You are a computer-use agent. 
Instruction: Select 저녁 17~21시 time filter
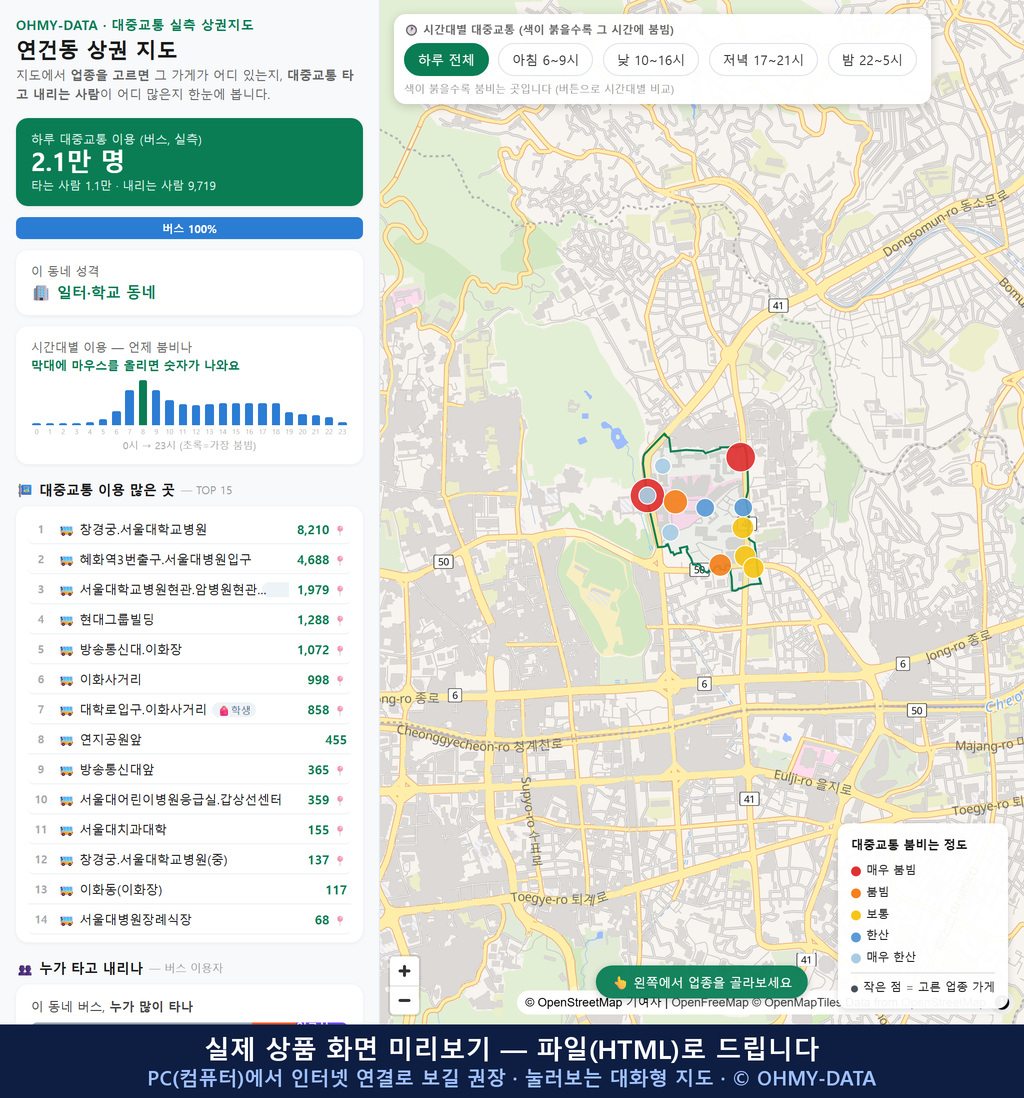(763, 60)
